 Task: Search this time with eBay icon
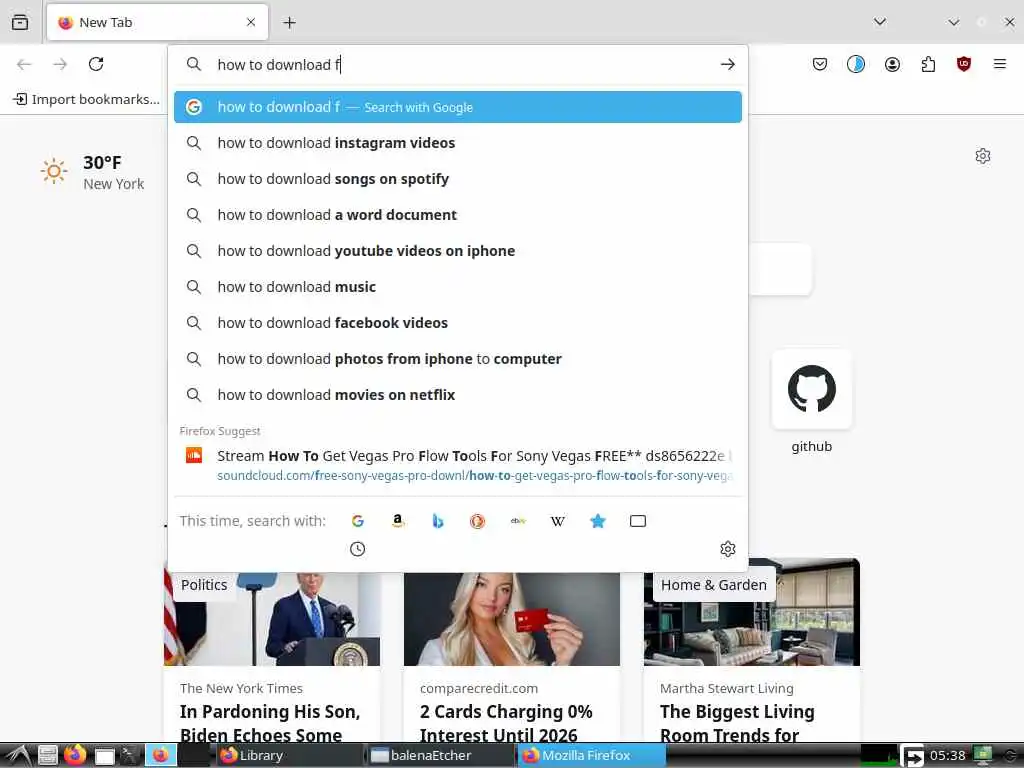point(518,521)
